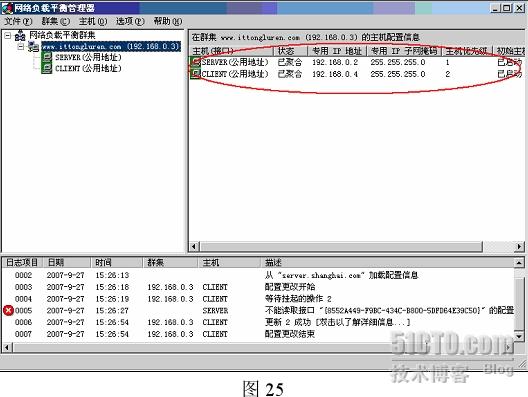Select log entry 0006
The width and height of the screenshot is (528, 397).
[x=258, y=322]
